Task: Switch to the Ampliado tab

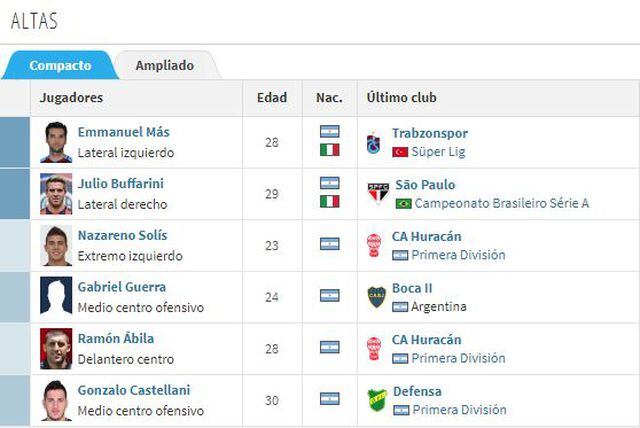Action: (165, 66)
